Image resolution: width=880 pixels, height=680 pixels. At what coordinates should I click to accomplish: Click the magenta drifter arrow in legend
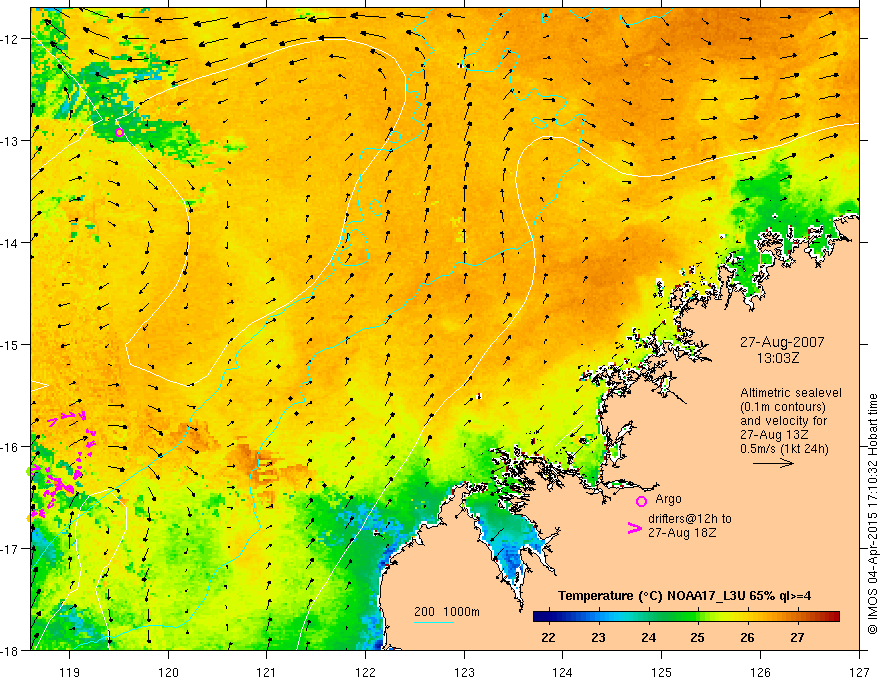click(635, 528)
